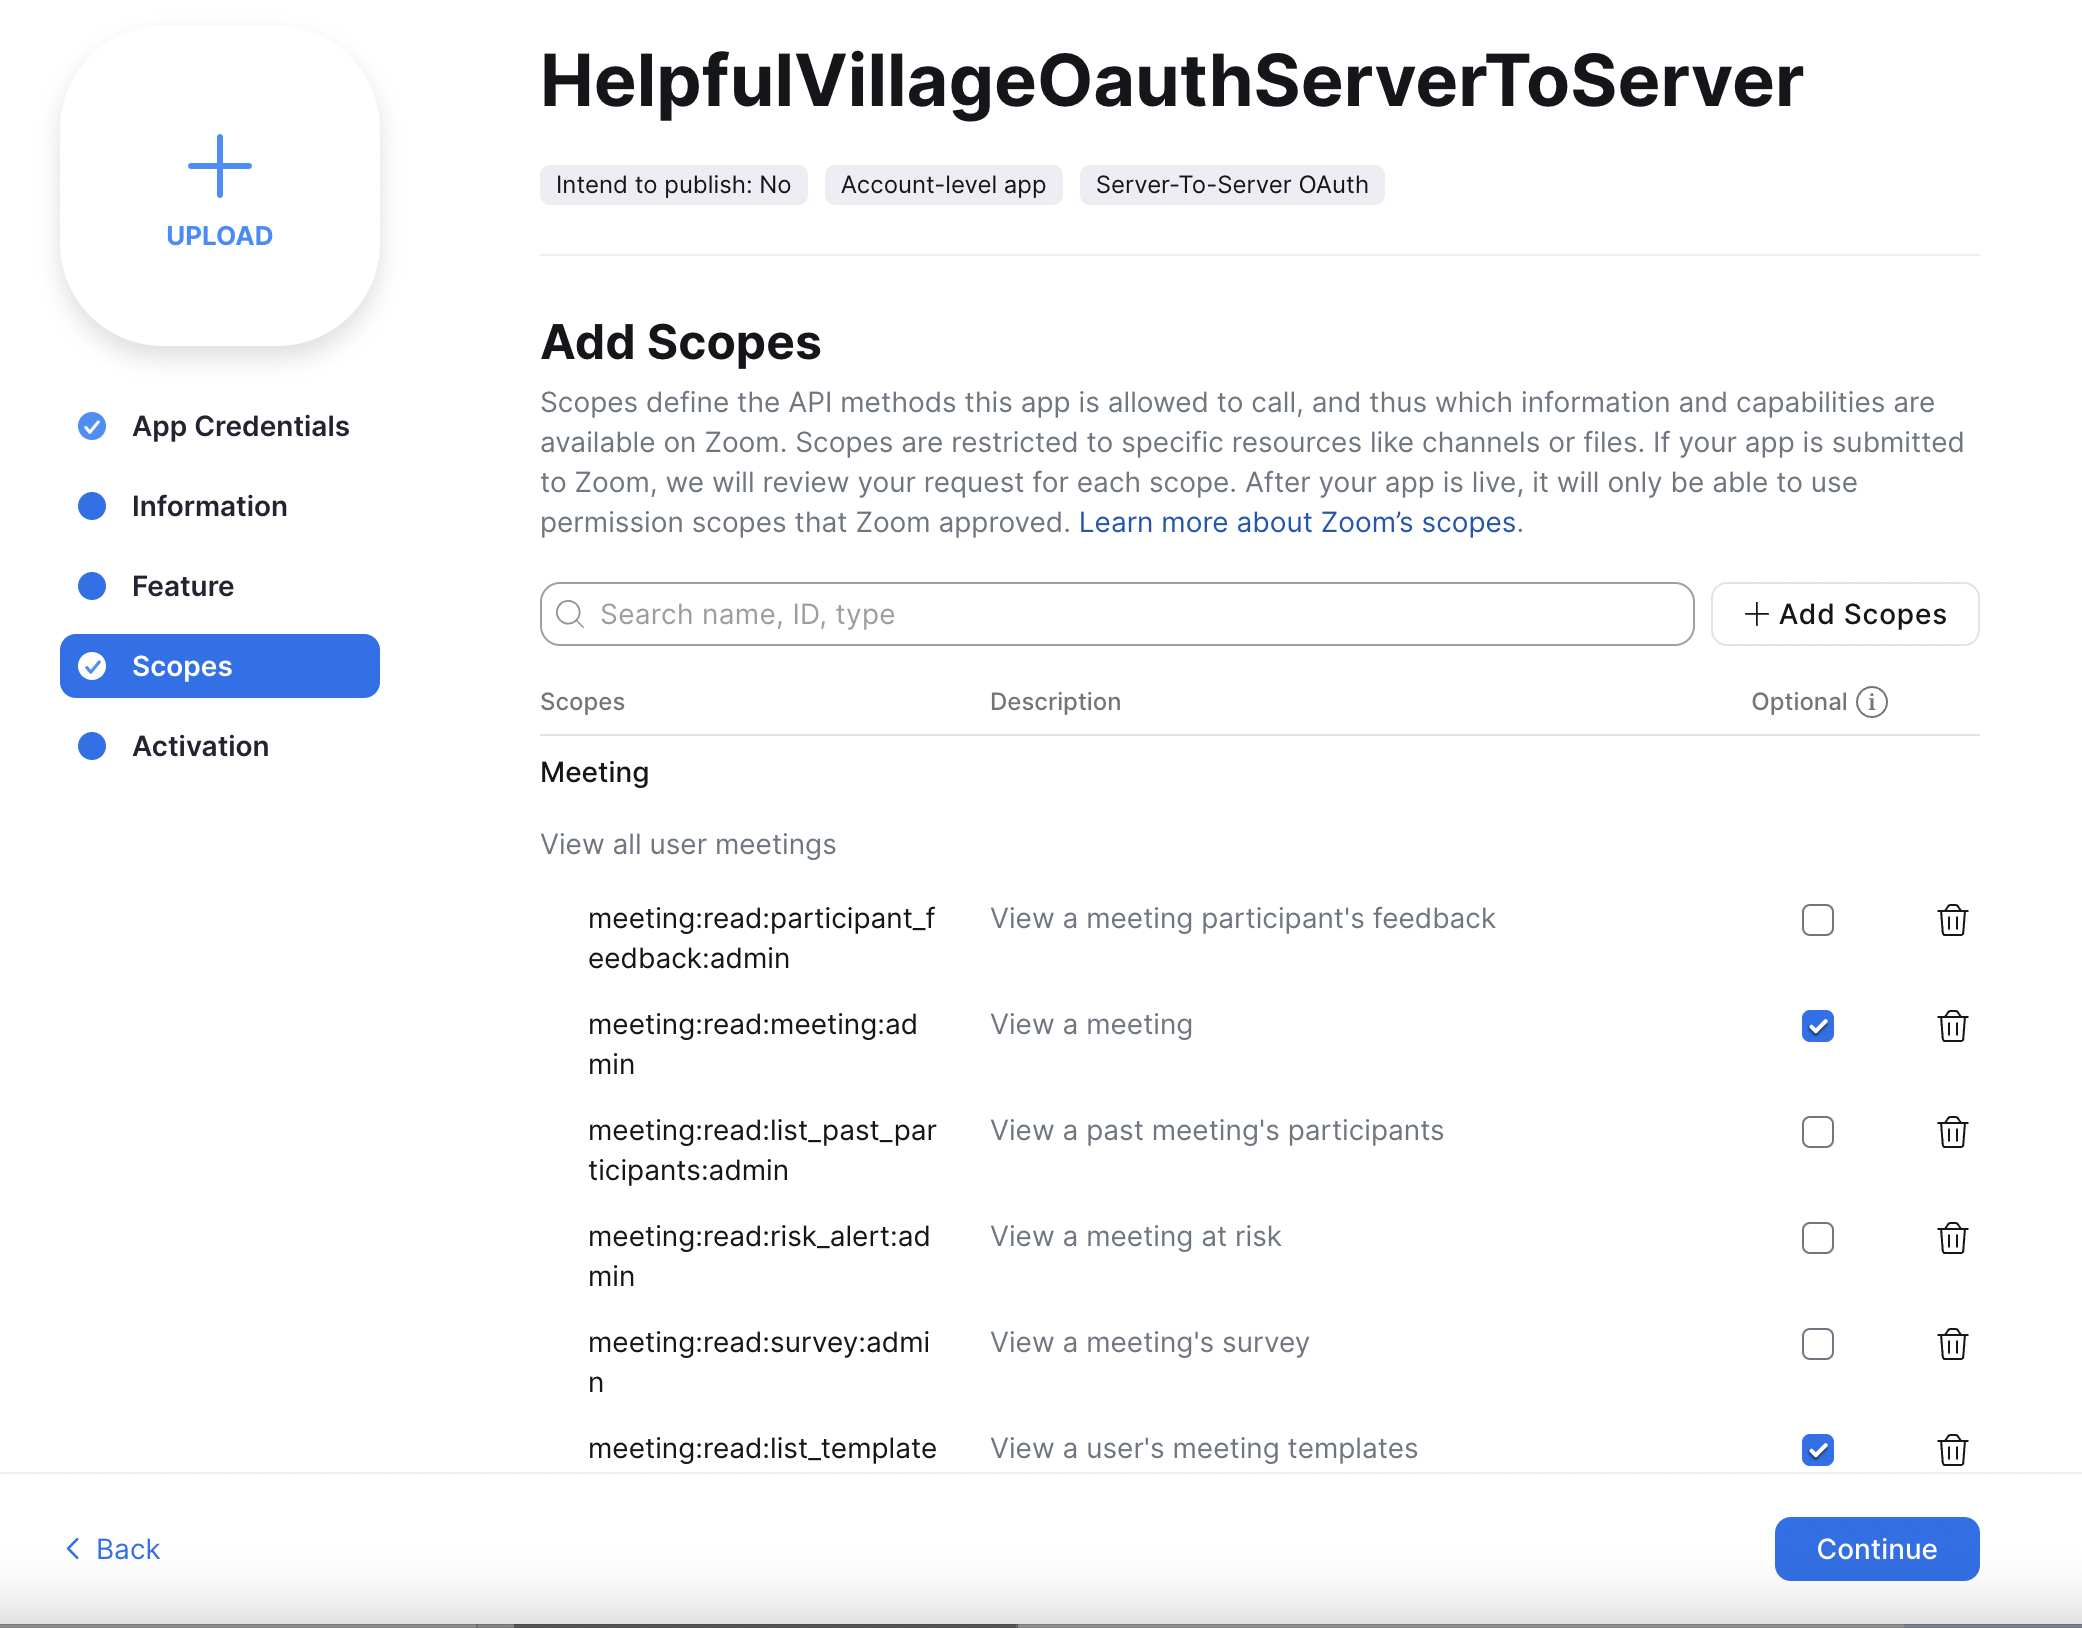Click the Description column header
Screen dimensions: 2082x1628
(1055, 702)
